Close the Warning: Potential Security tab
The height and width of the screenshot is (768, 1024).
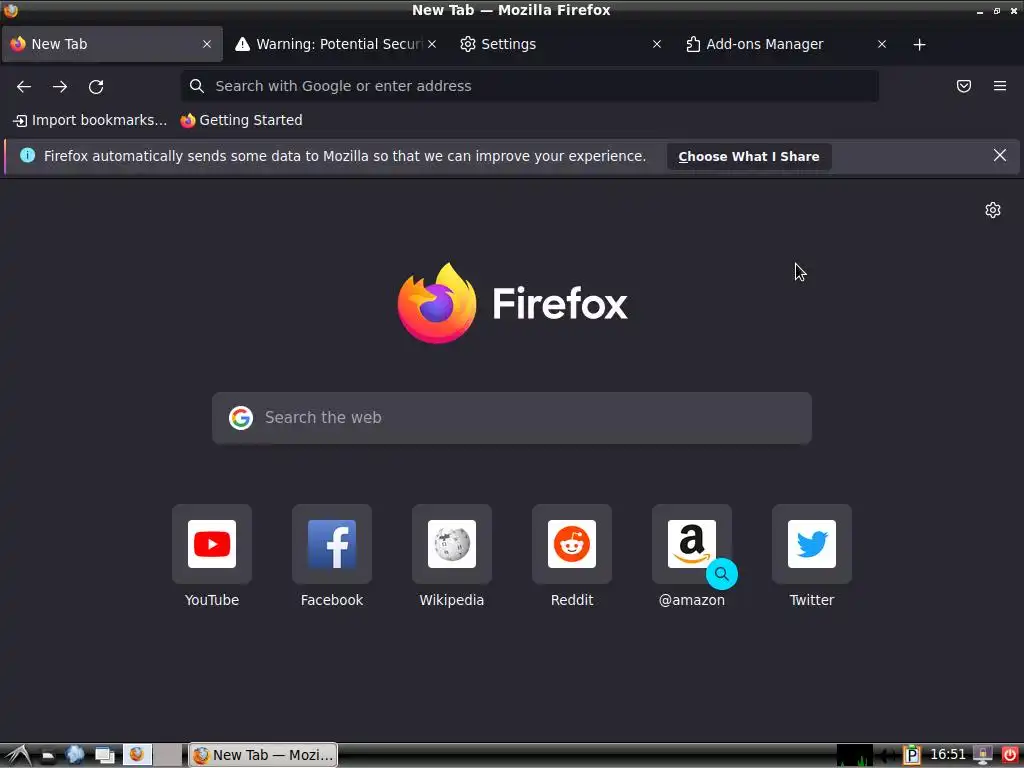[x=432, y=44]
